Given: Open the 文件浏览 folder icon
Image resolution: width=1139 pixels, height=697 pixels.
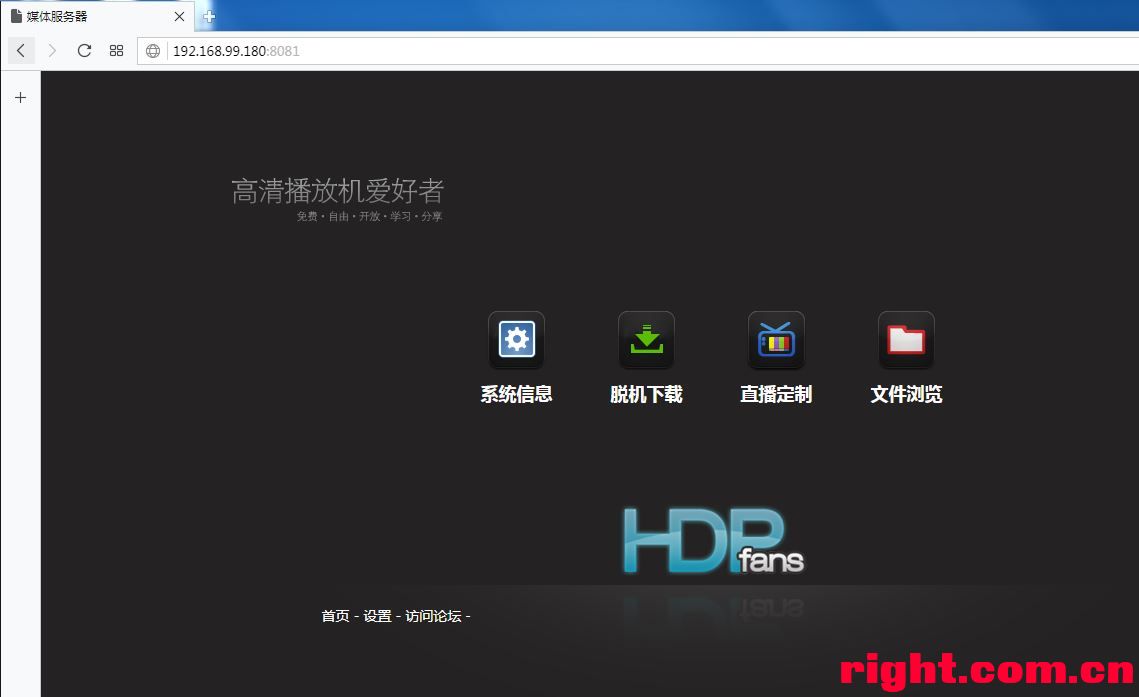Looking at the screenshot, I should pyautogui.click(x=907, y=340).
